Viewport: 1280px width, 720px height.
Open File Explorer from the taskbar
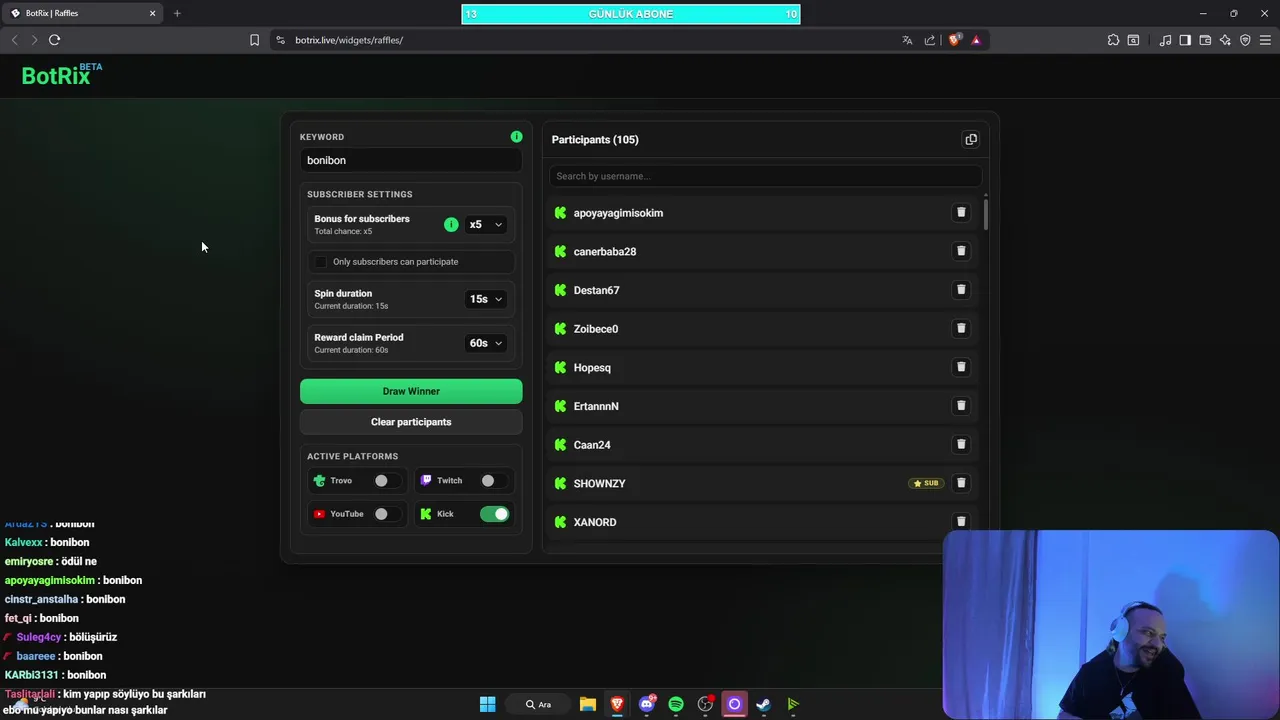588,704
